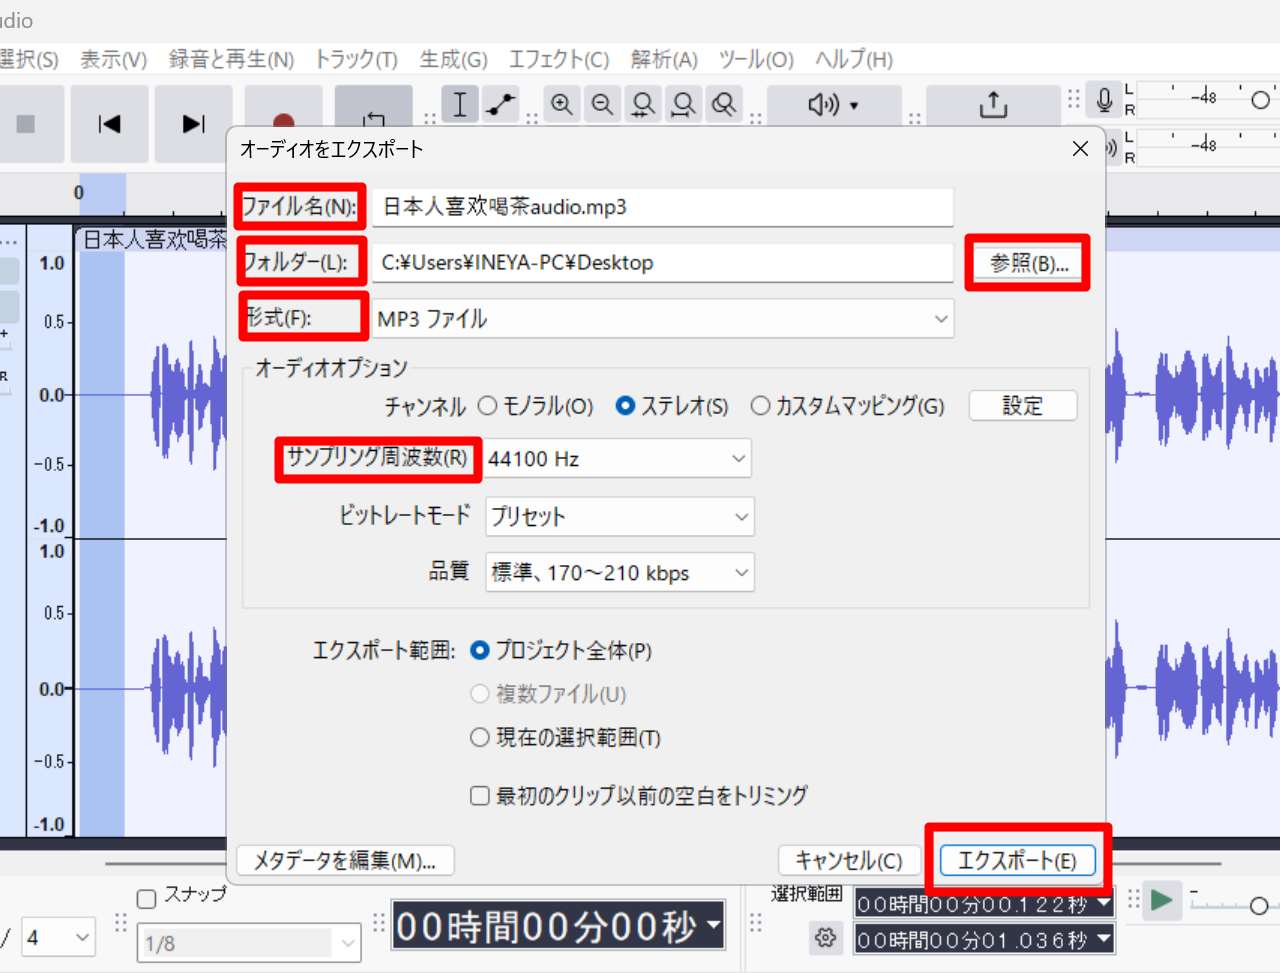Image resolution: width=1280 pixels, height=973 pixels.
Task: Select the モノラル channel option
Action: tap(536, 406)
